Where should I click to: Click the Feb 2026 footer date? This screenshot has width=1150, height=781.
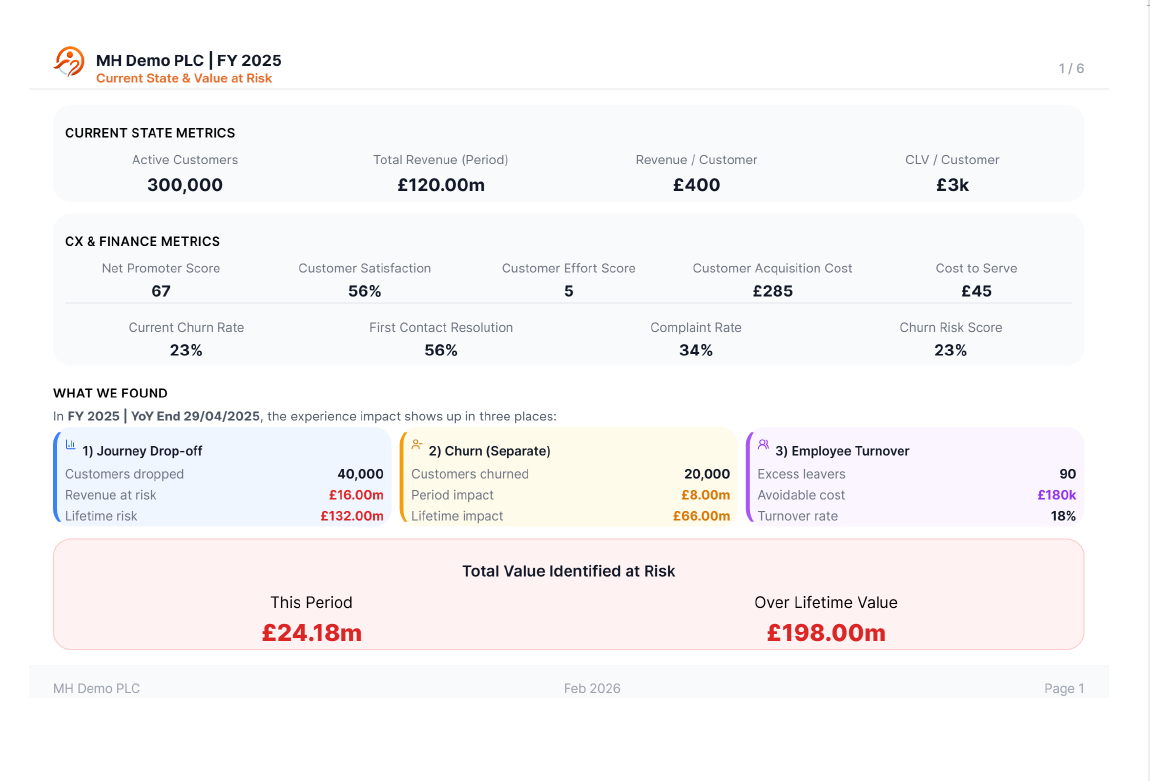coord(592,688)
